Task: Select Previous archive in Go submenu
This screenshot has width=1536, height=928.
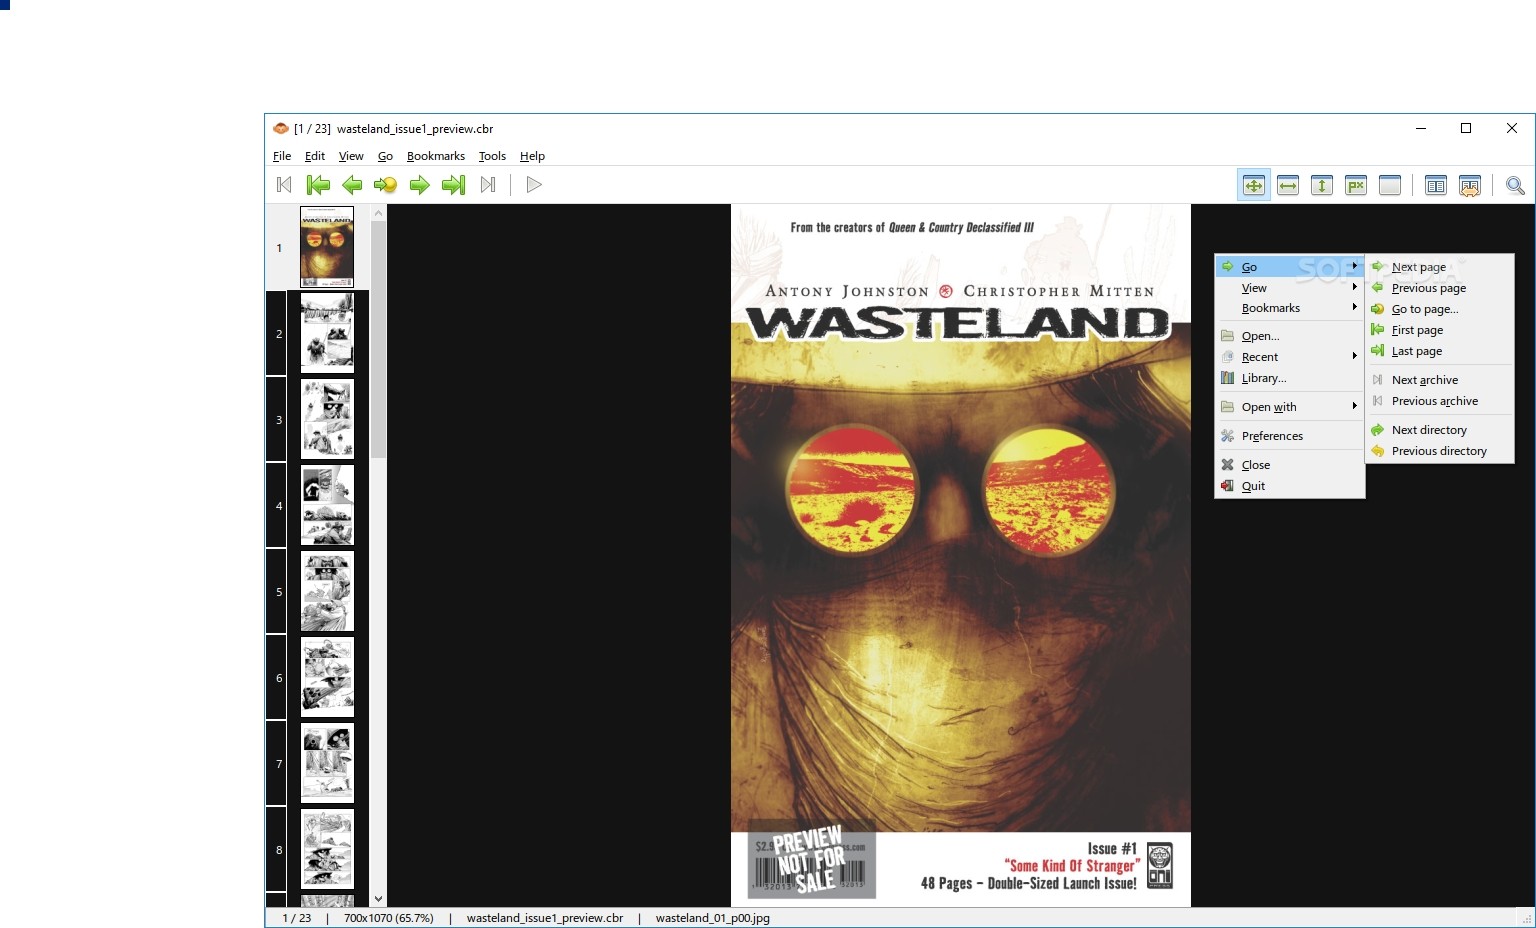Action: coord(1440,401)
